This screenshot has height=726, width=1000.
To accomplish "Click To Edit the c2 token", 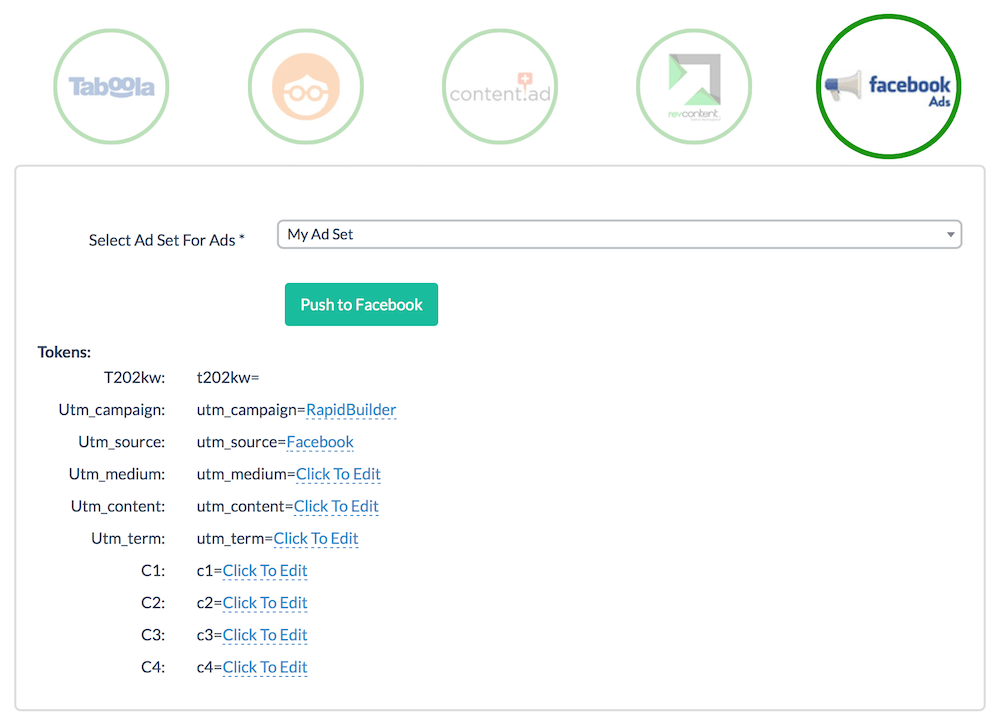I will (x=265, y=602).
